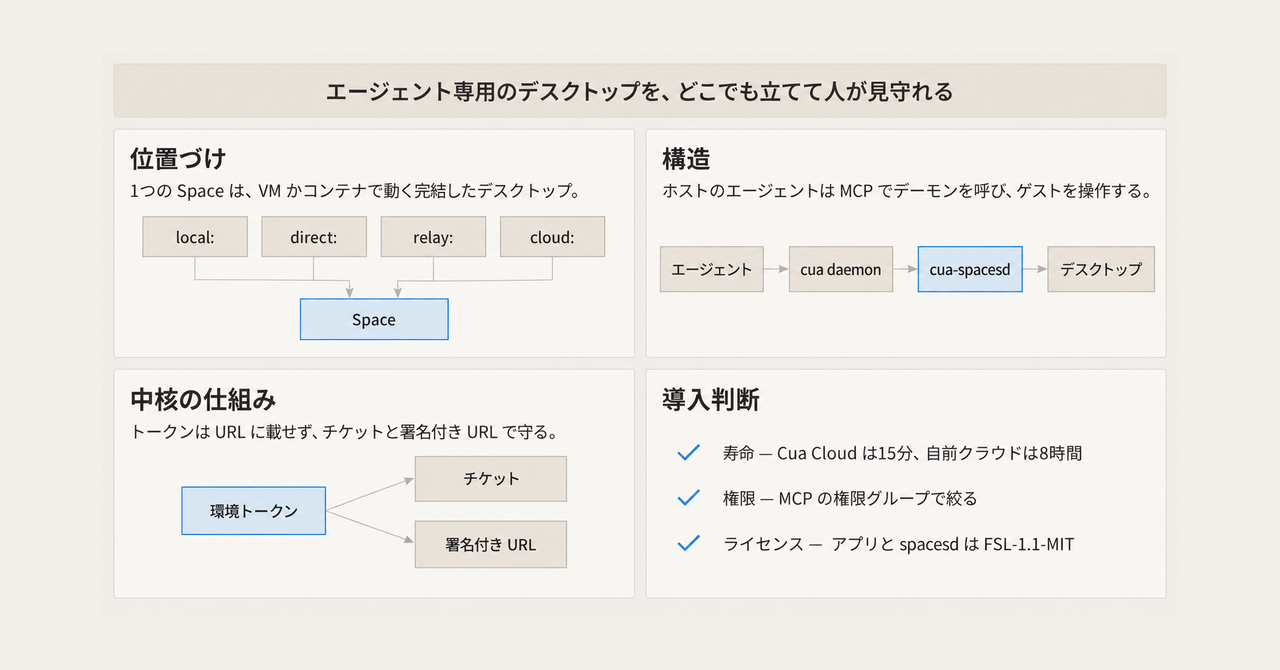Click the title エージェント専用のデスクトップを、どこでも立てて人が見守れる
This screenshot has height=670, width=1280.
[x=640, y=92]
